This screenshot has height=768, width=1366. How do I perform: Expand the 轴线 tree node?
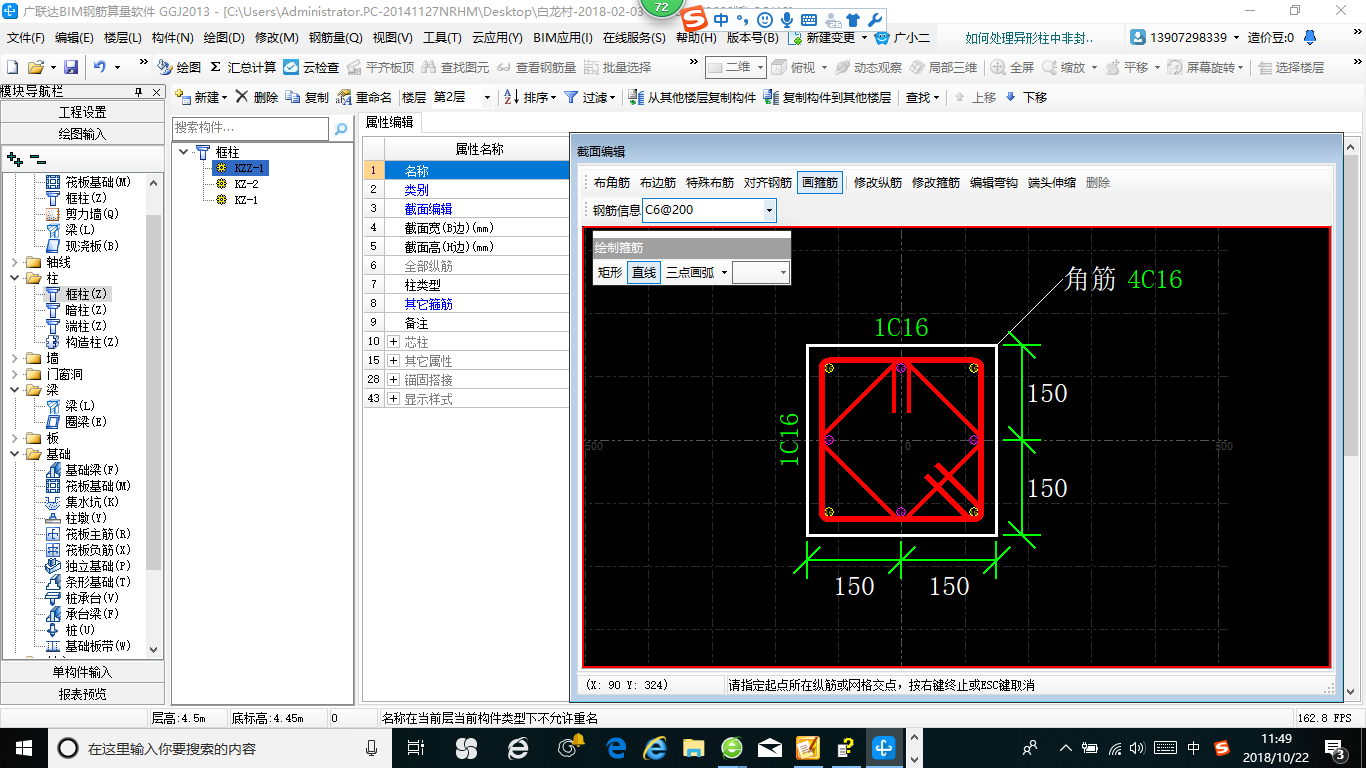click(14, 262)
